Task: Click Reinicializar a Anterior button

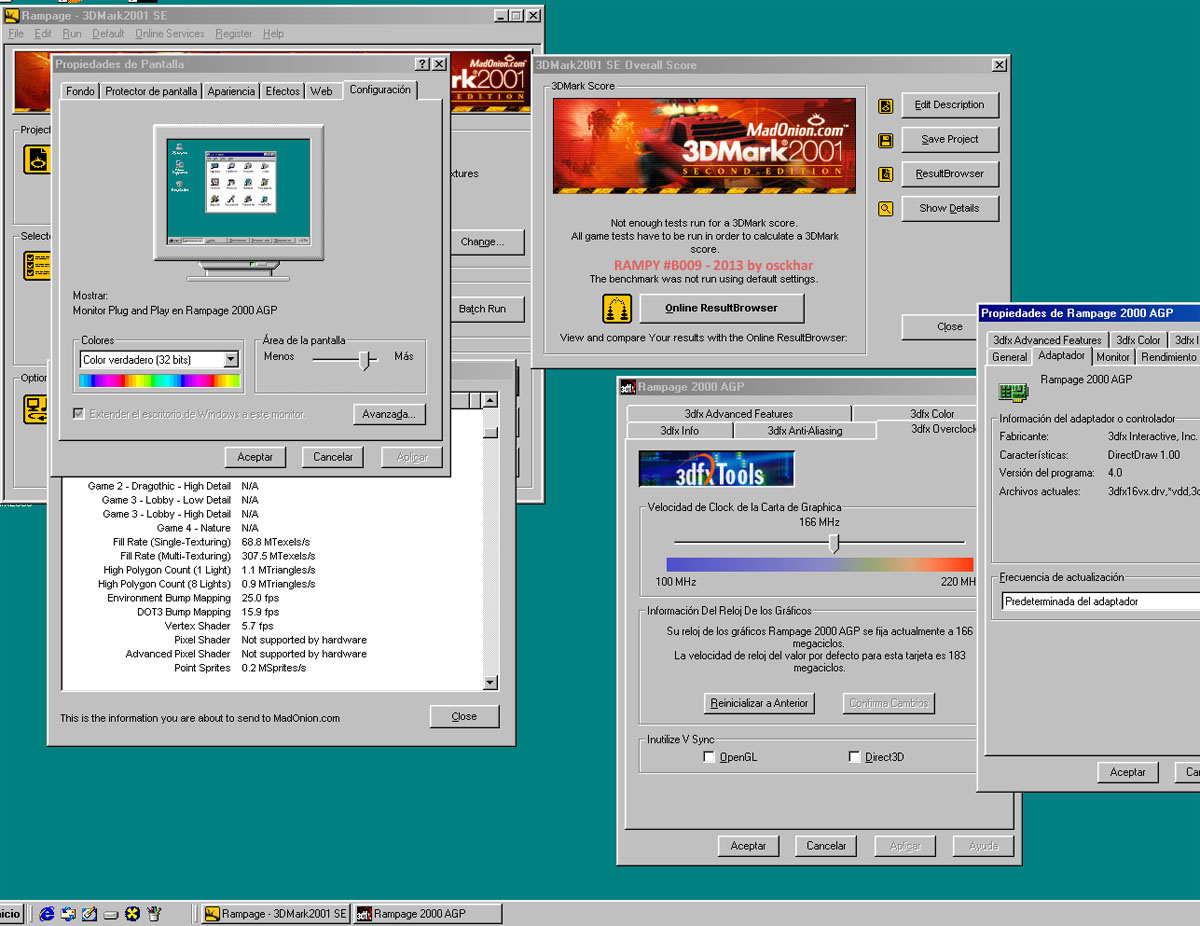Action: click(759, 703)
